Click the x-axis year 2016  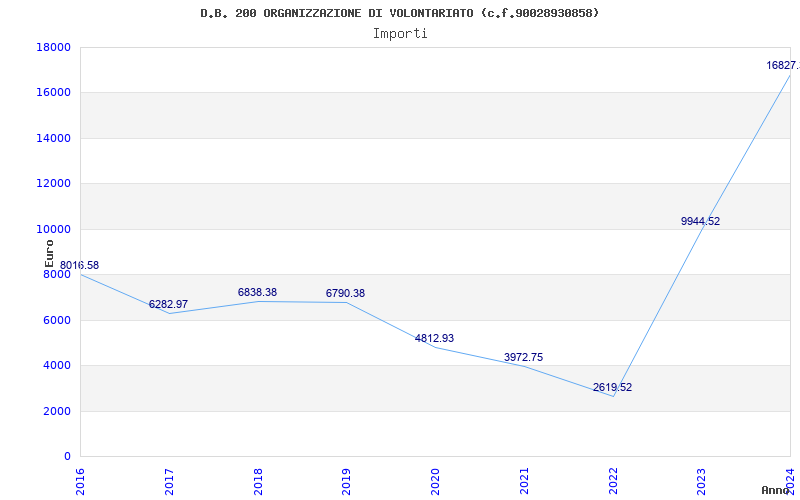click(80, 482)
